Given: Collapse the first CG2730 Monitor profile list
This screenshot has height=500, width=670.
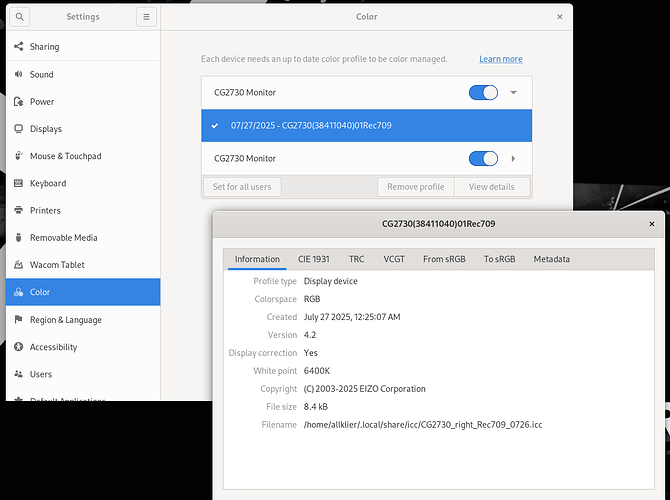Looking at the screenshot, I should pyautogui.click(x=514, y=92).
